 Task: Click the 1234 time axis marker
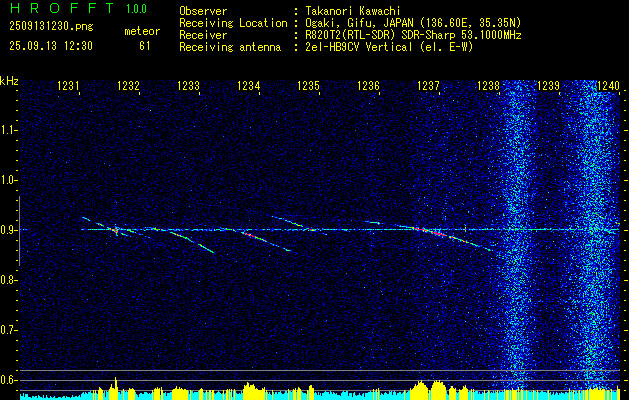249,85
